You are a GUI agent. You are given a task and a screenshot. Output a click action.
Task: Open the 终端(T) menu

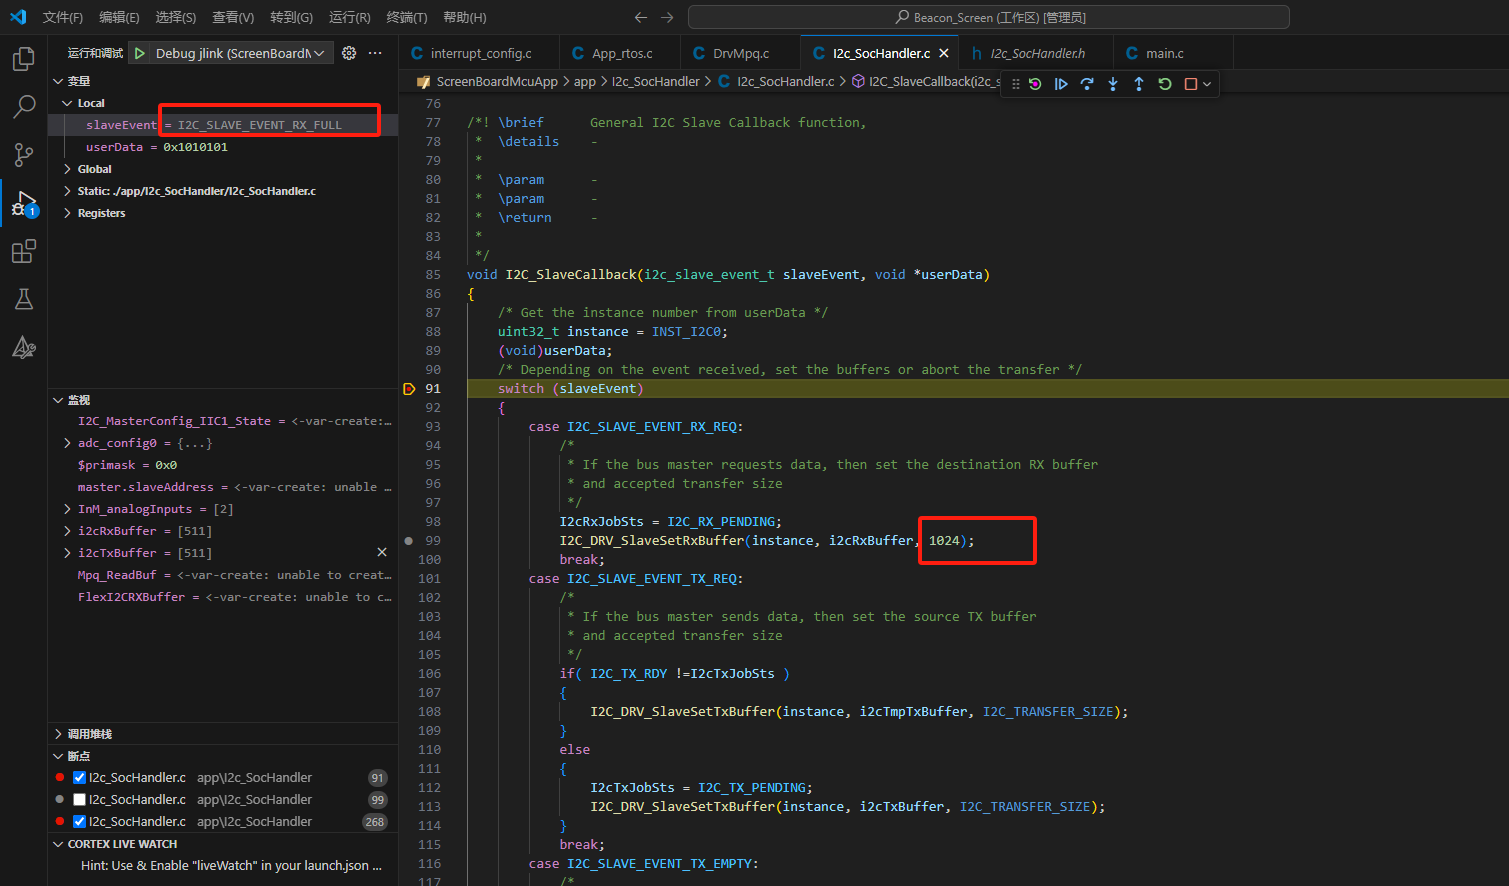pos(407,17)
